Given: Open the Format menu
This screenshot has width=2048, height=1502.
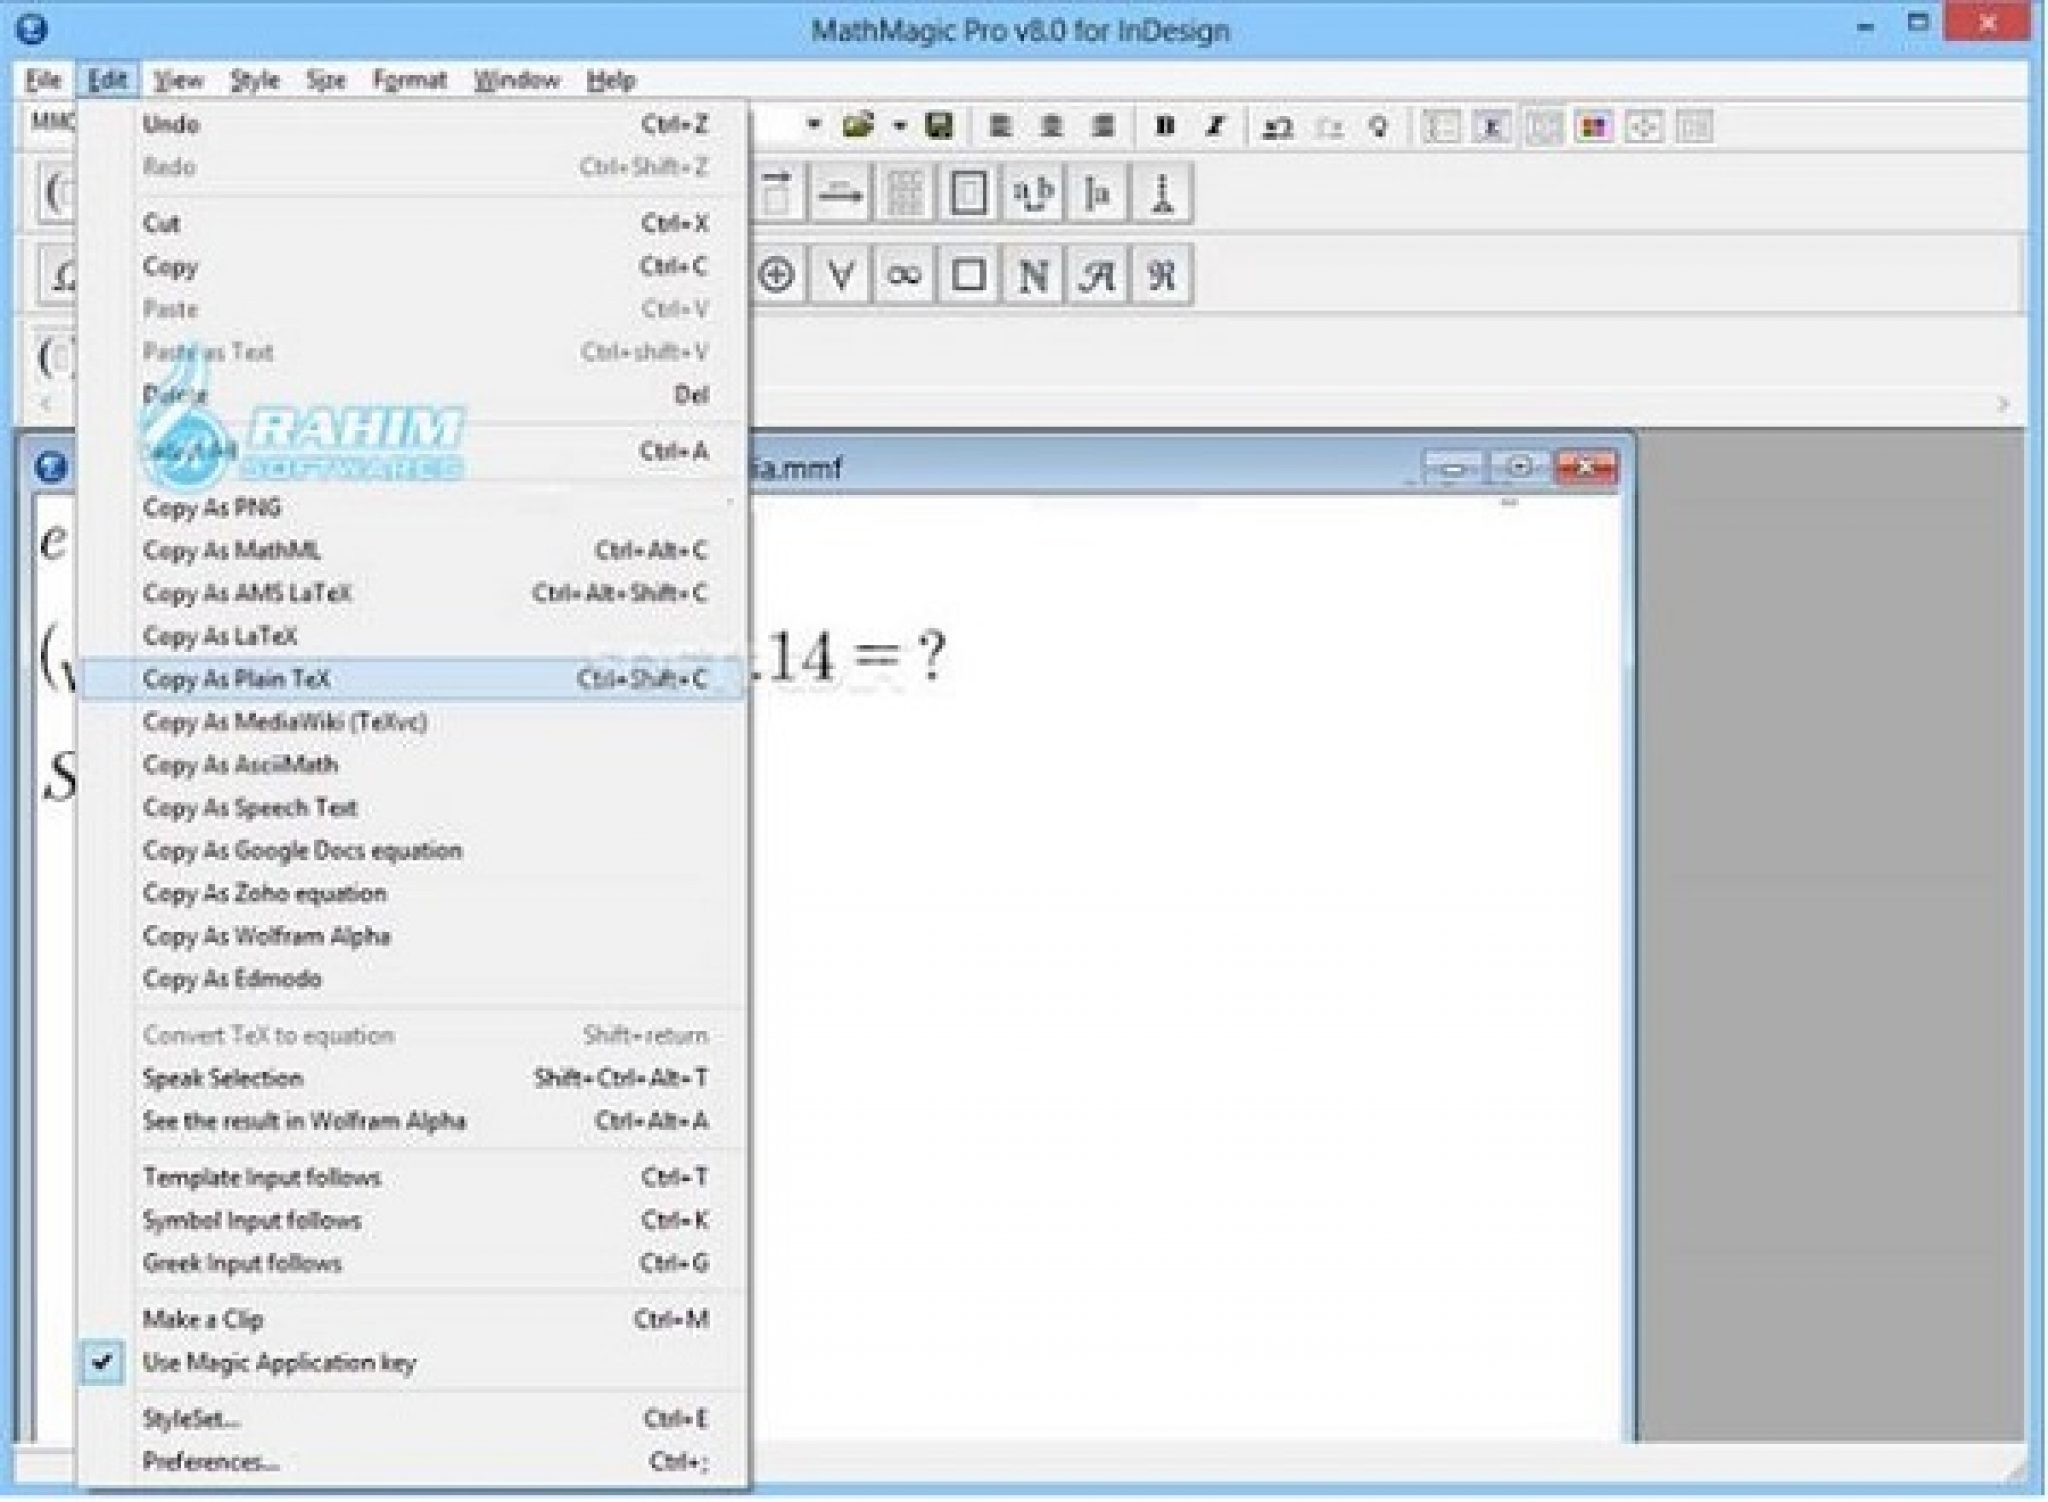Looking at the screenshot, I should (x=410, y=80).
